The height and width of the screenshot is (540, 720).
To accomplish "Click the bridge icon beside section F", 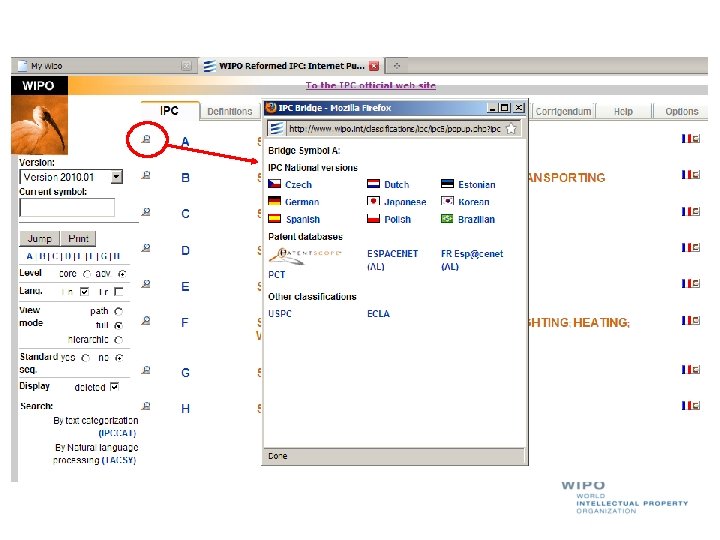I will click(146, 321).
